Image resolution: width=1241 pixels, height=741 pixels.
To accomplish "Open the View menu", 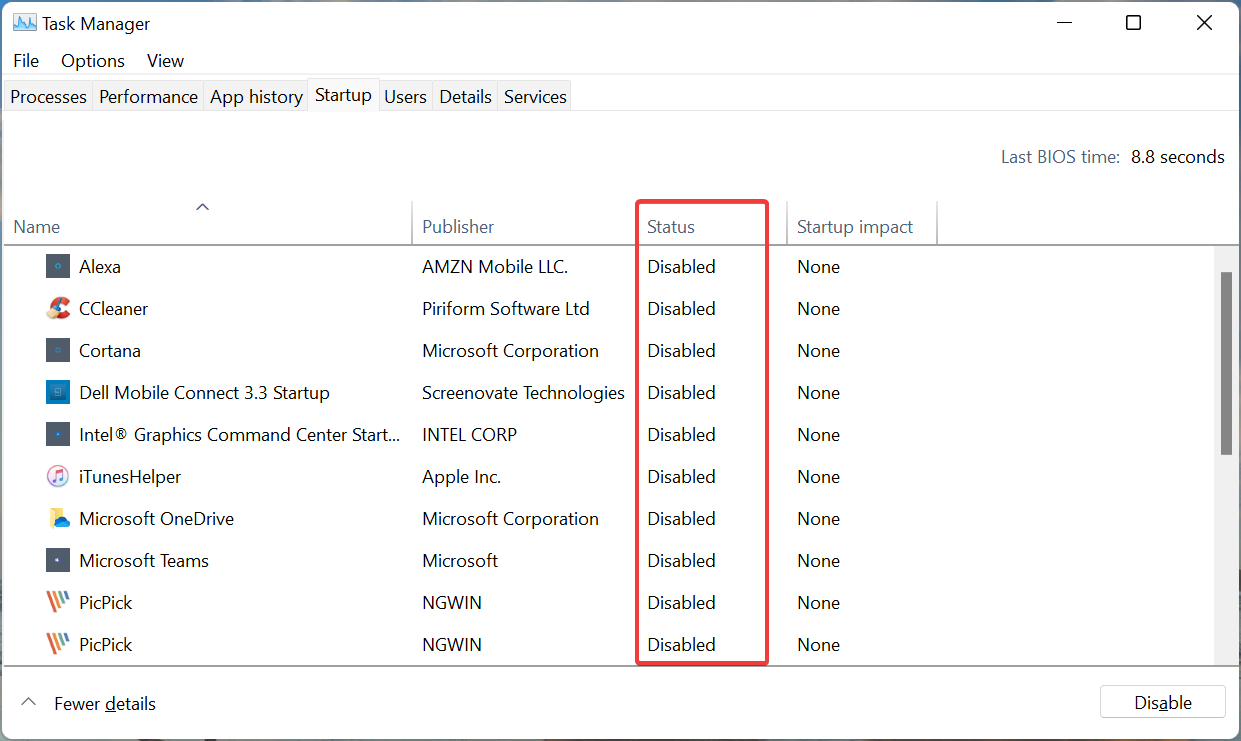I will pyautogui.click(x=164, y=60).
